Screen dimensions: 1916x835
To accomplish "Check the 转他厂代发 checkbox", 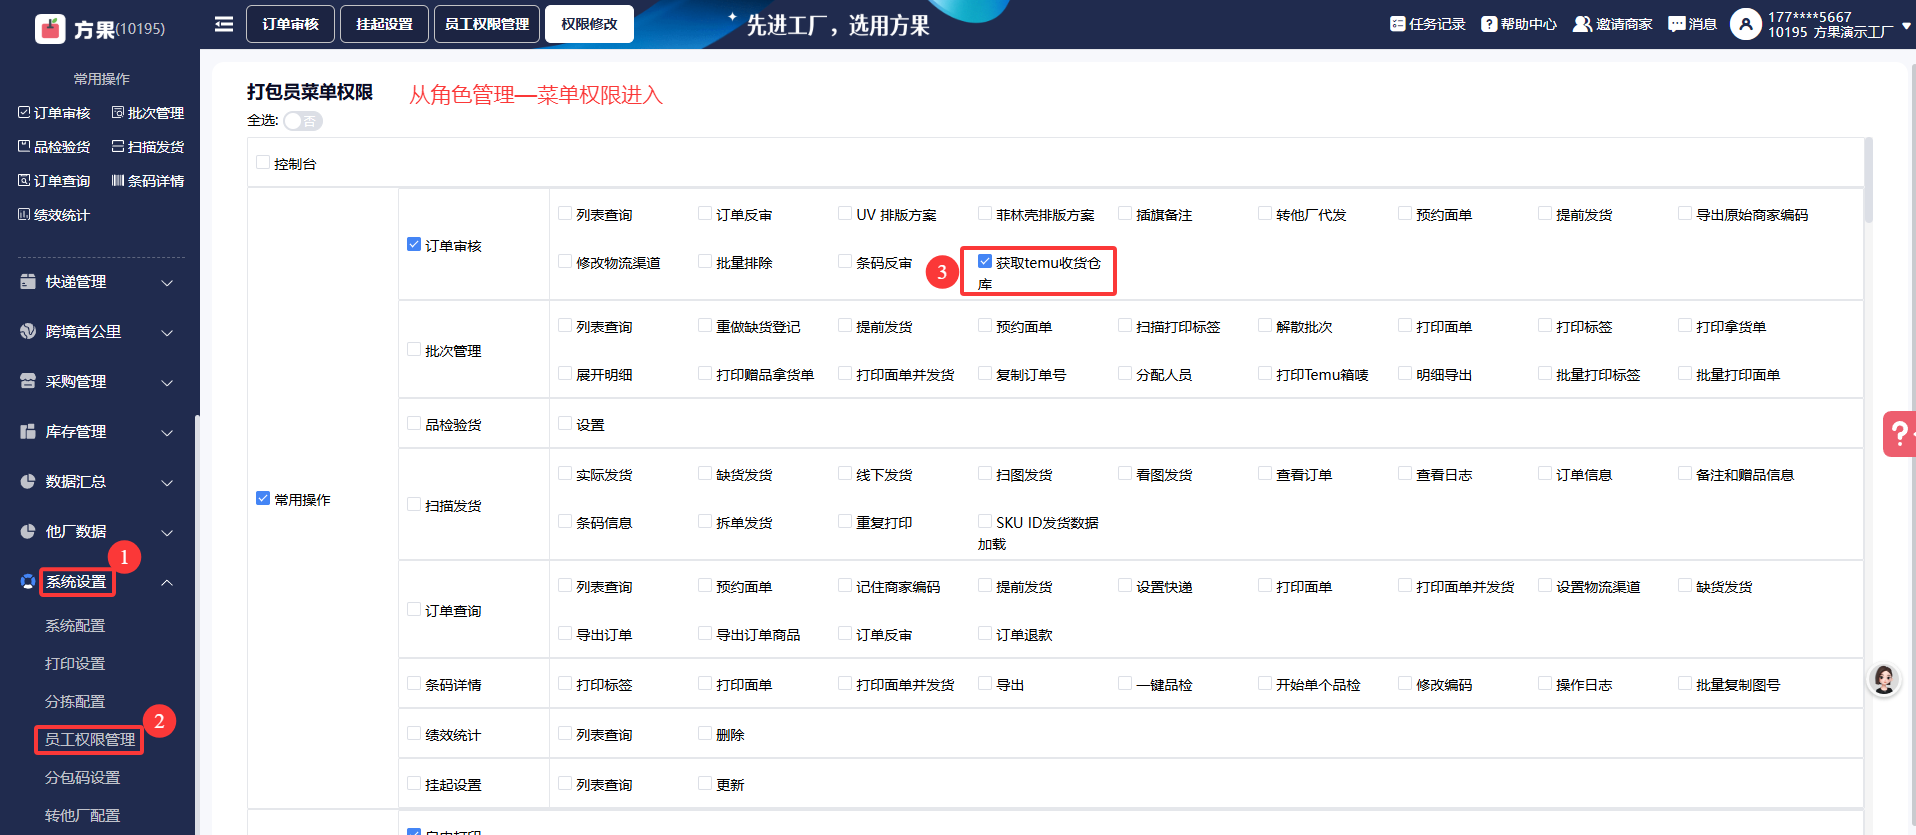I will (1265, 213).
